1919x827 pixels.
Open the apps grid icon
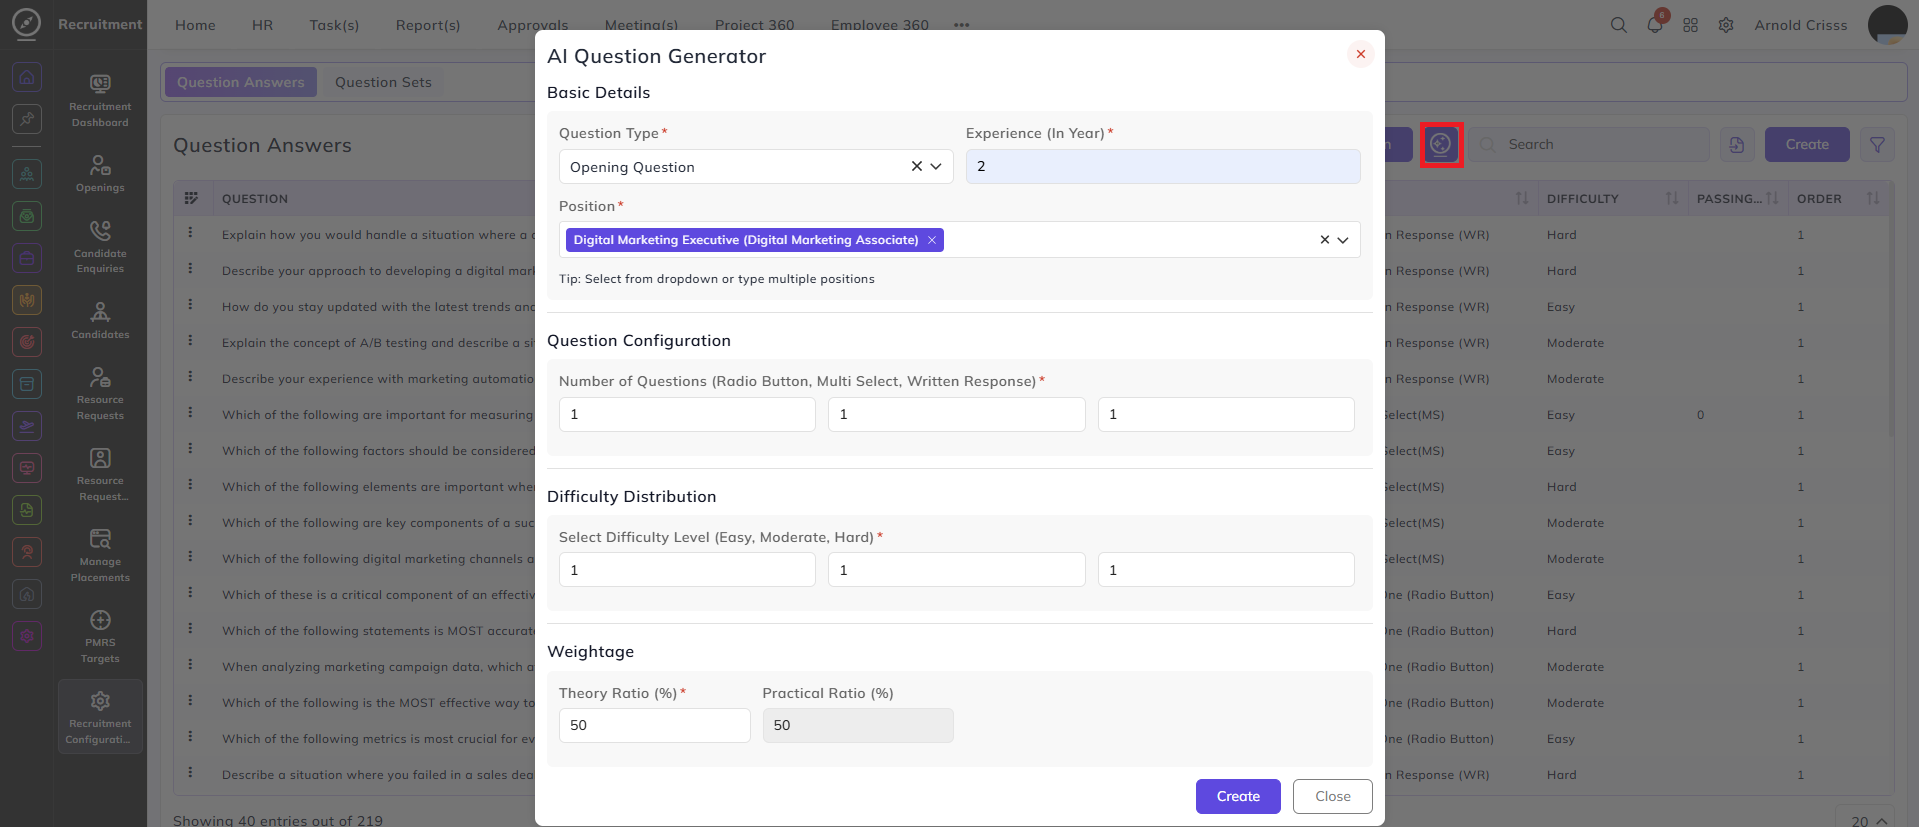pyautogui.click(x=1690, y=25)
